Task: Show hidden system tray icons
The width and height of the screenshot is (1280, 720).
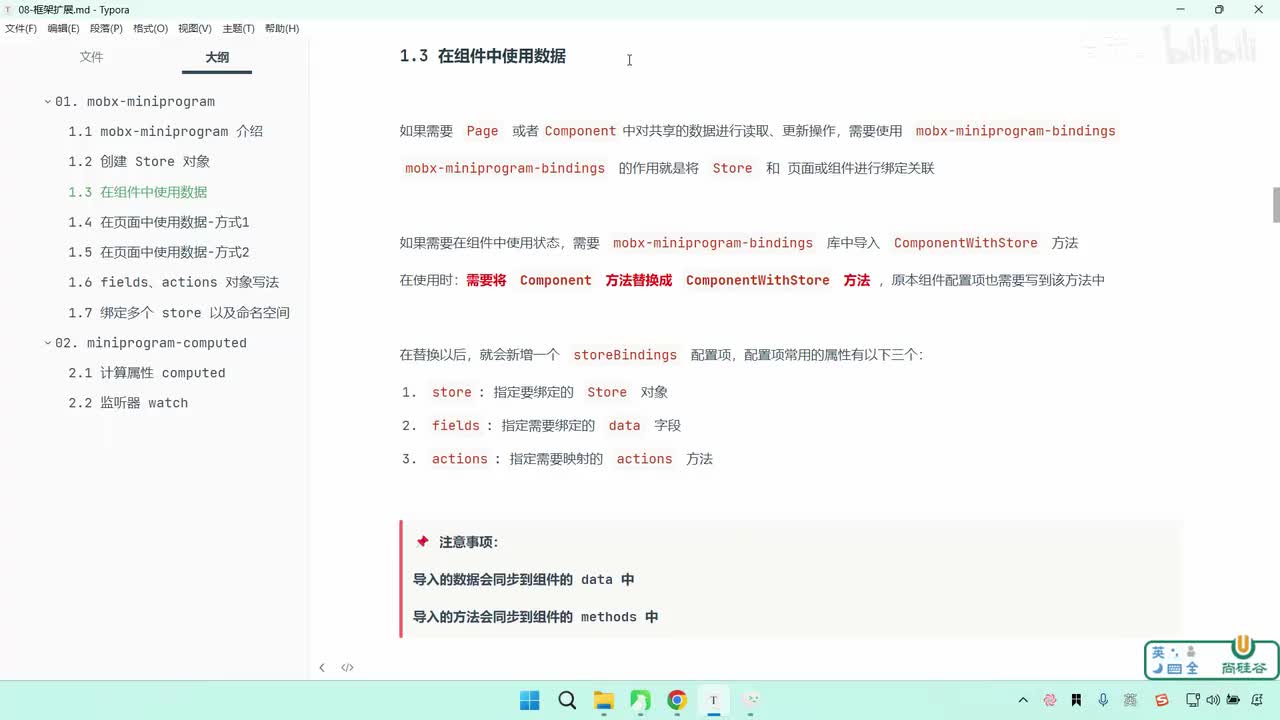Action: point(1023,700)
